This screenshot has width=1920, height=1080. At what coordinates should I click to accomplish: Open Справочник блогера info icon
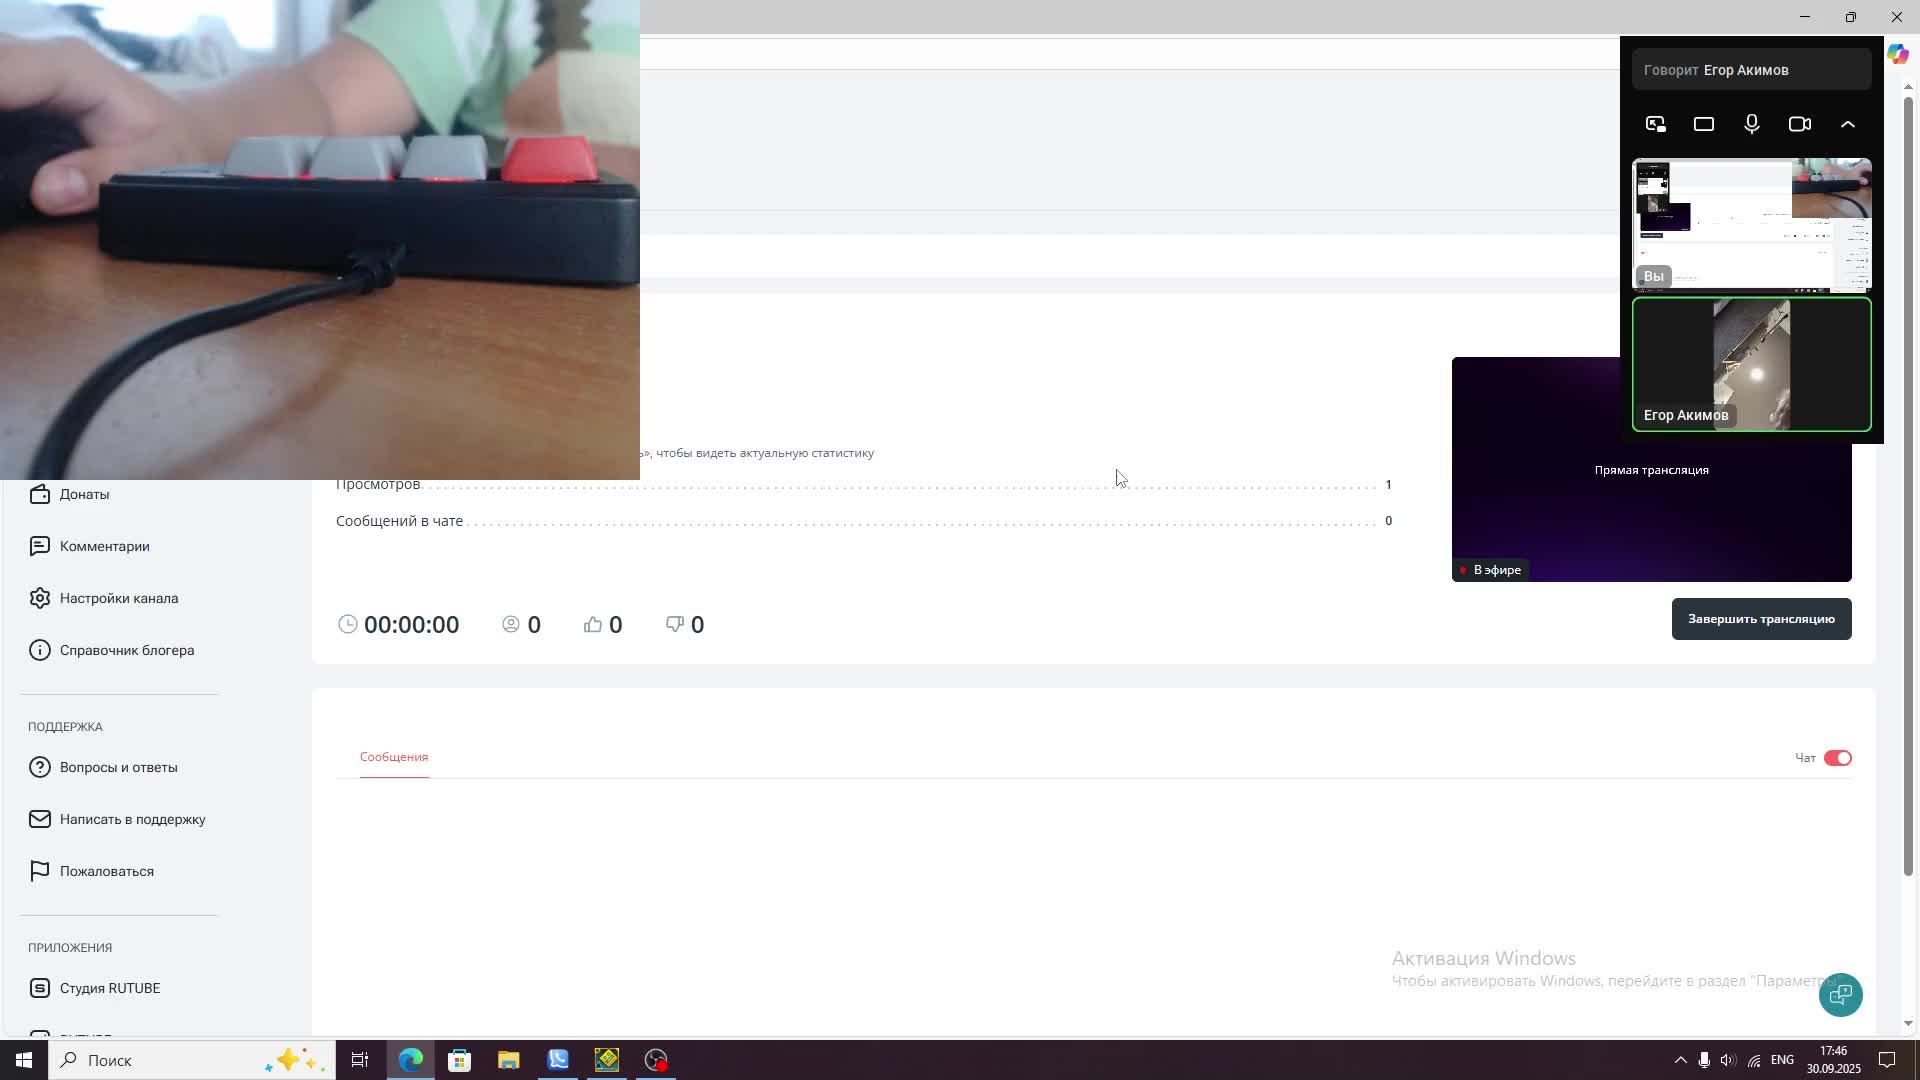click(x=40, y=650)
